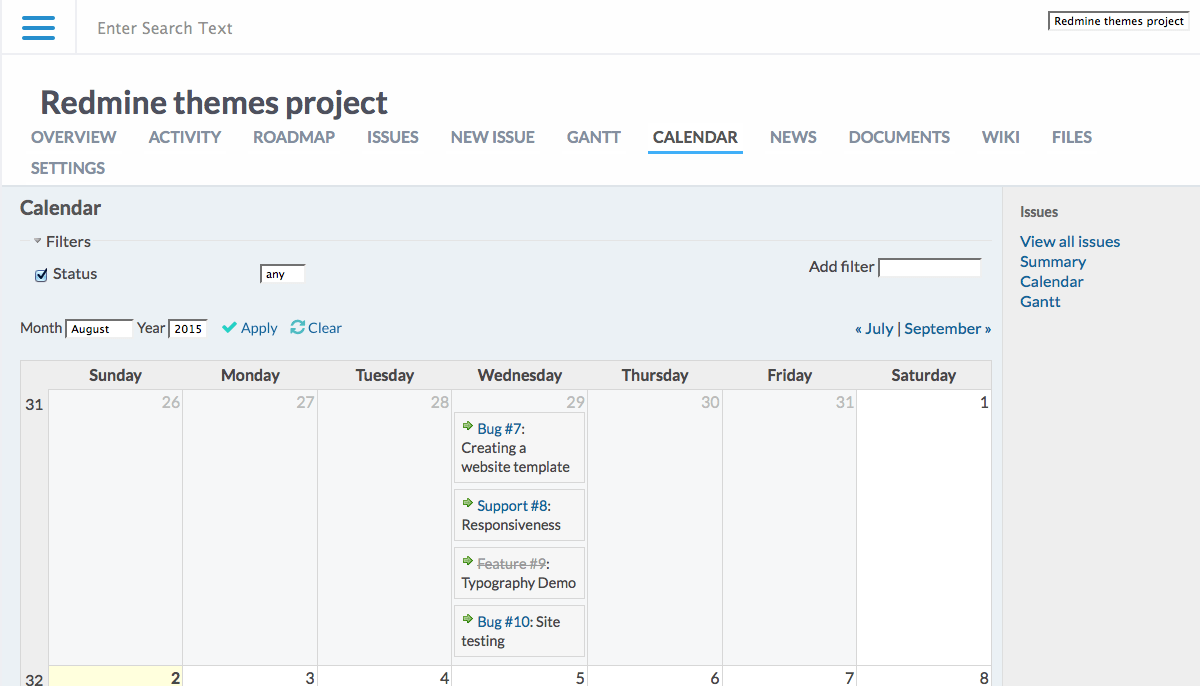This screenshot has width=1200, height=686.
Task: Go to the Issues tab
Action: [x=393, y=137]
